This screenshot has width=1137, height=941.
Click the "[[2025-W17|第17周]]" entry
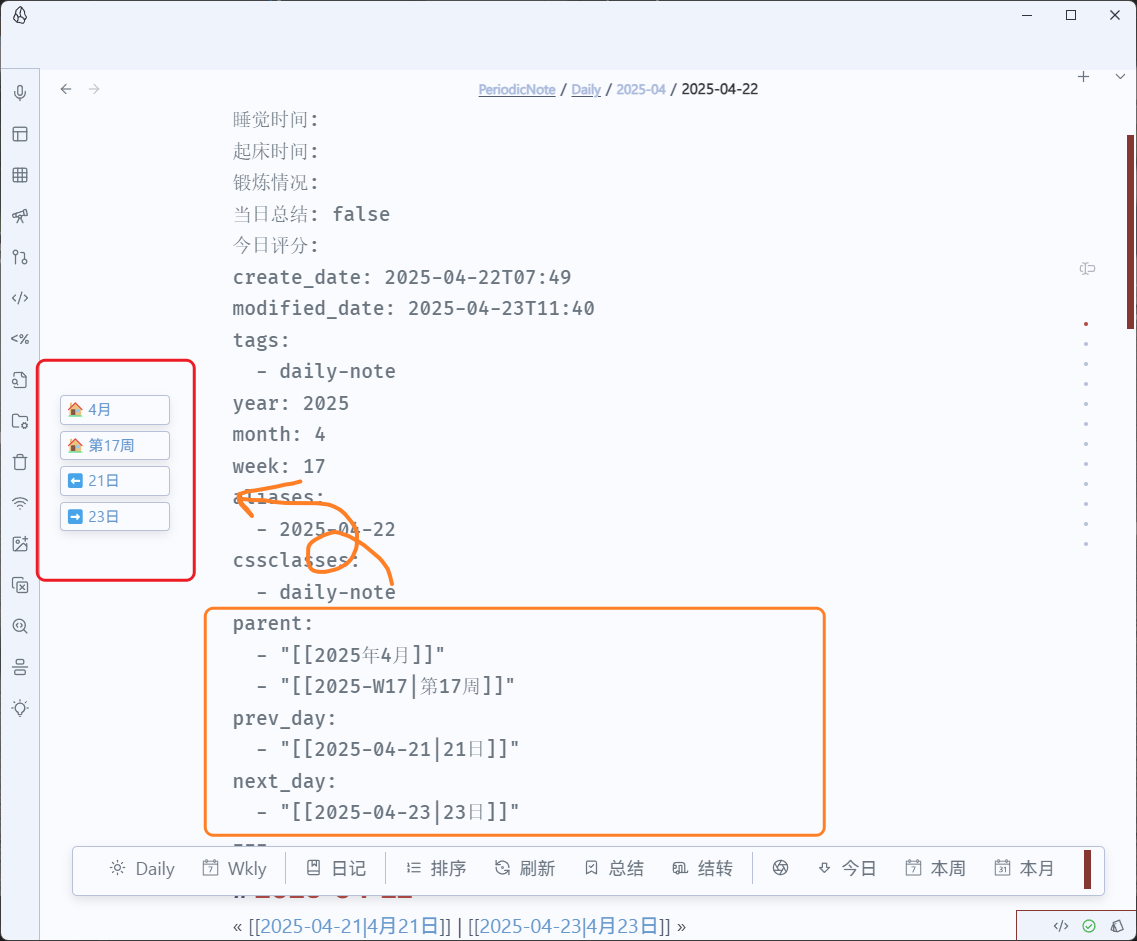[x=397, y=686]
